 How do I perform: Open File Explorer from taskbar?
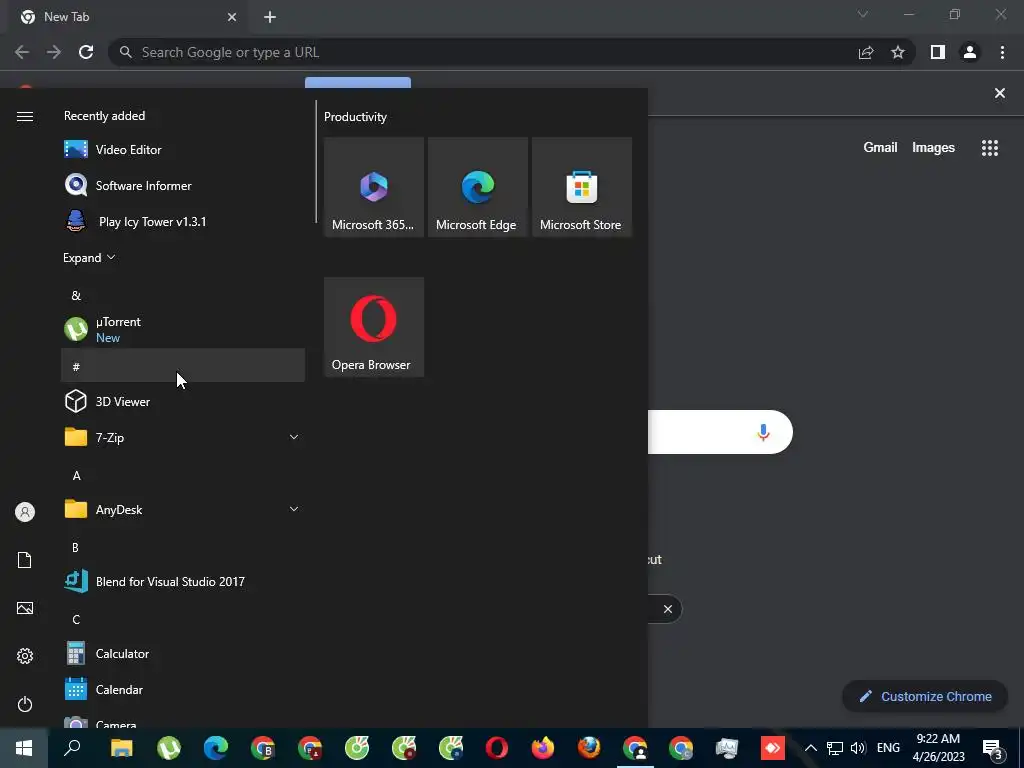121,748
